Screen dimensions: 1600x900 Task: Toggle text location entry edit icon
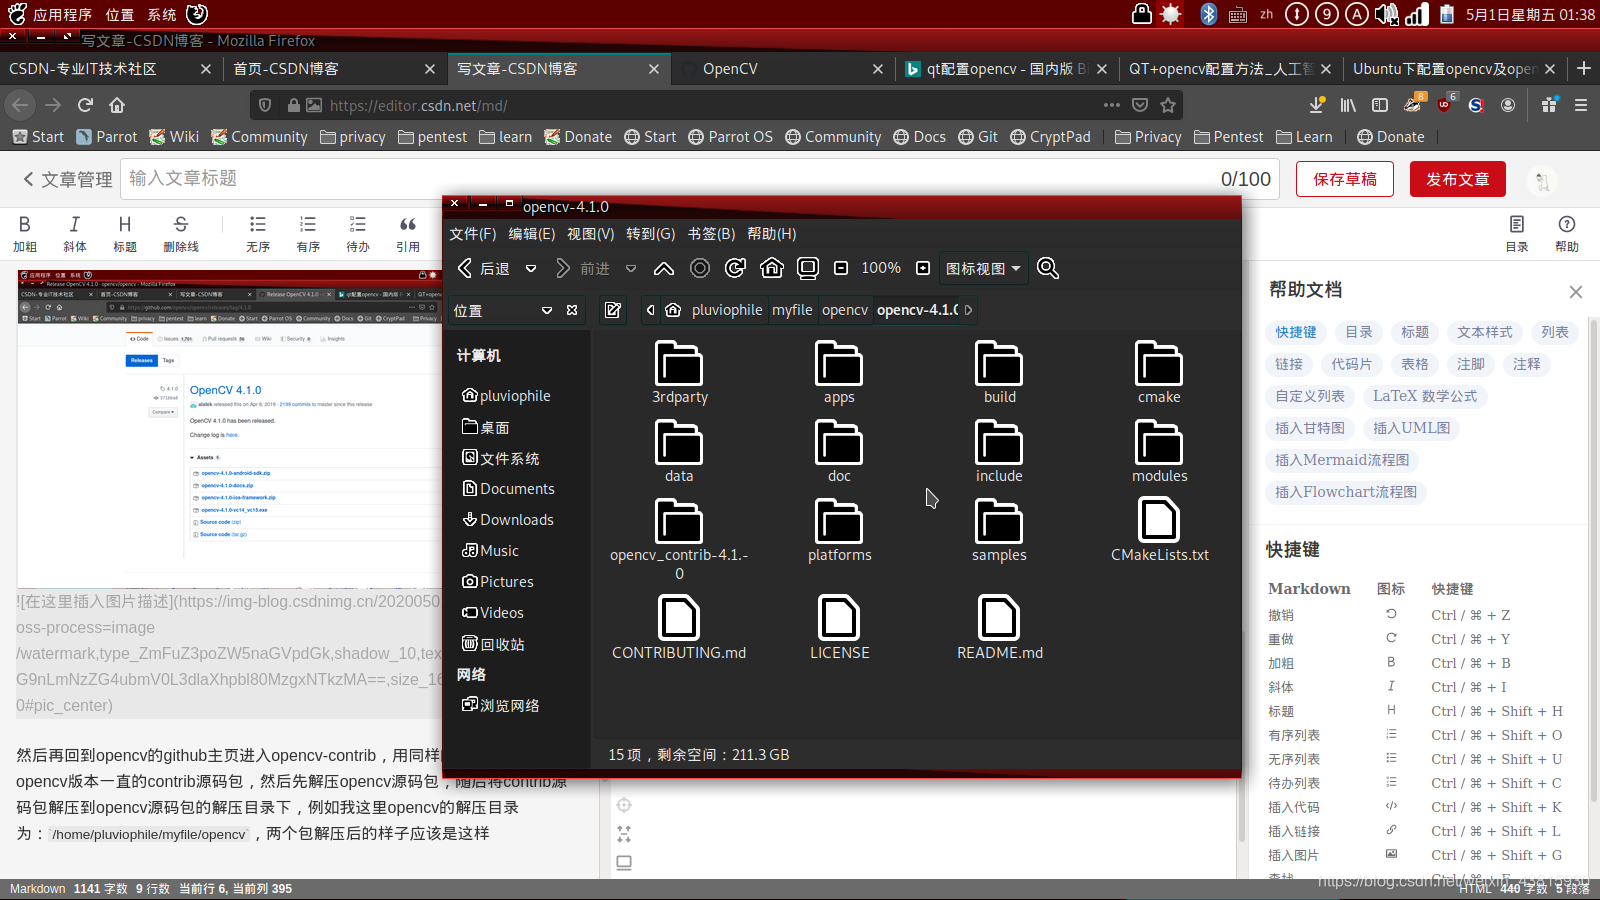point(613,310)
